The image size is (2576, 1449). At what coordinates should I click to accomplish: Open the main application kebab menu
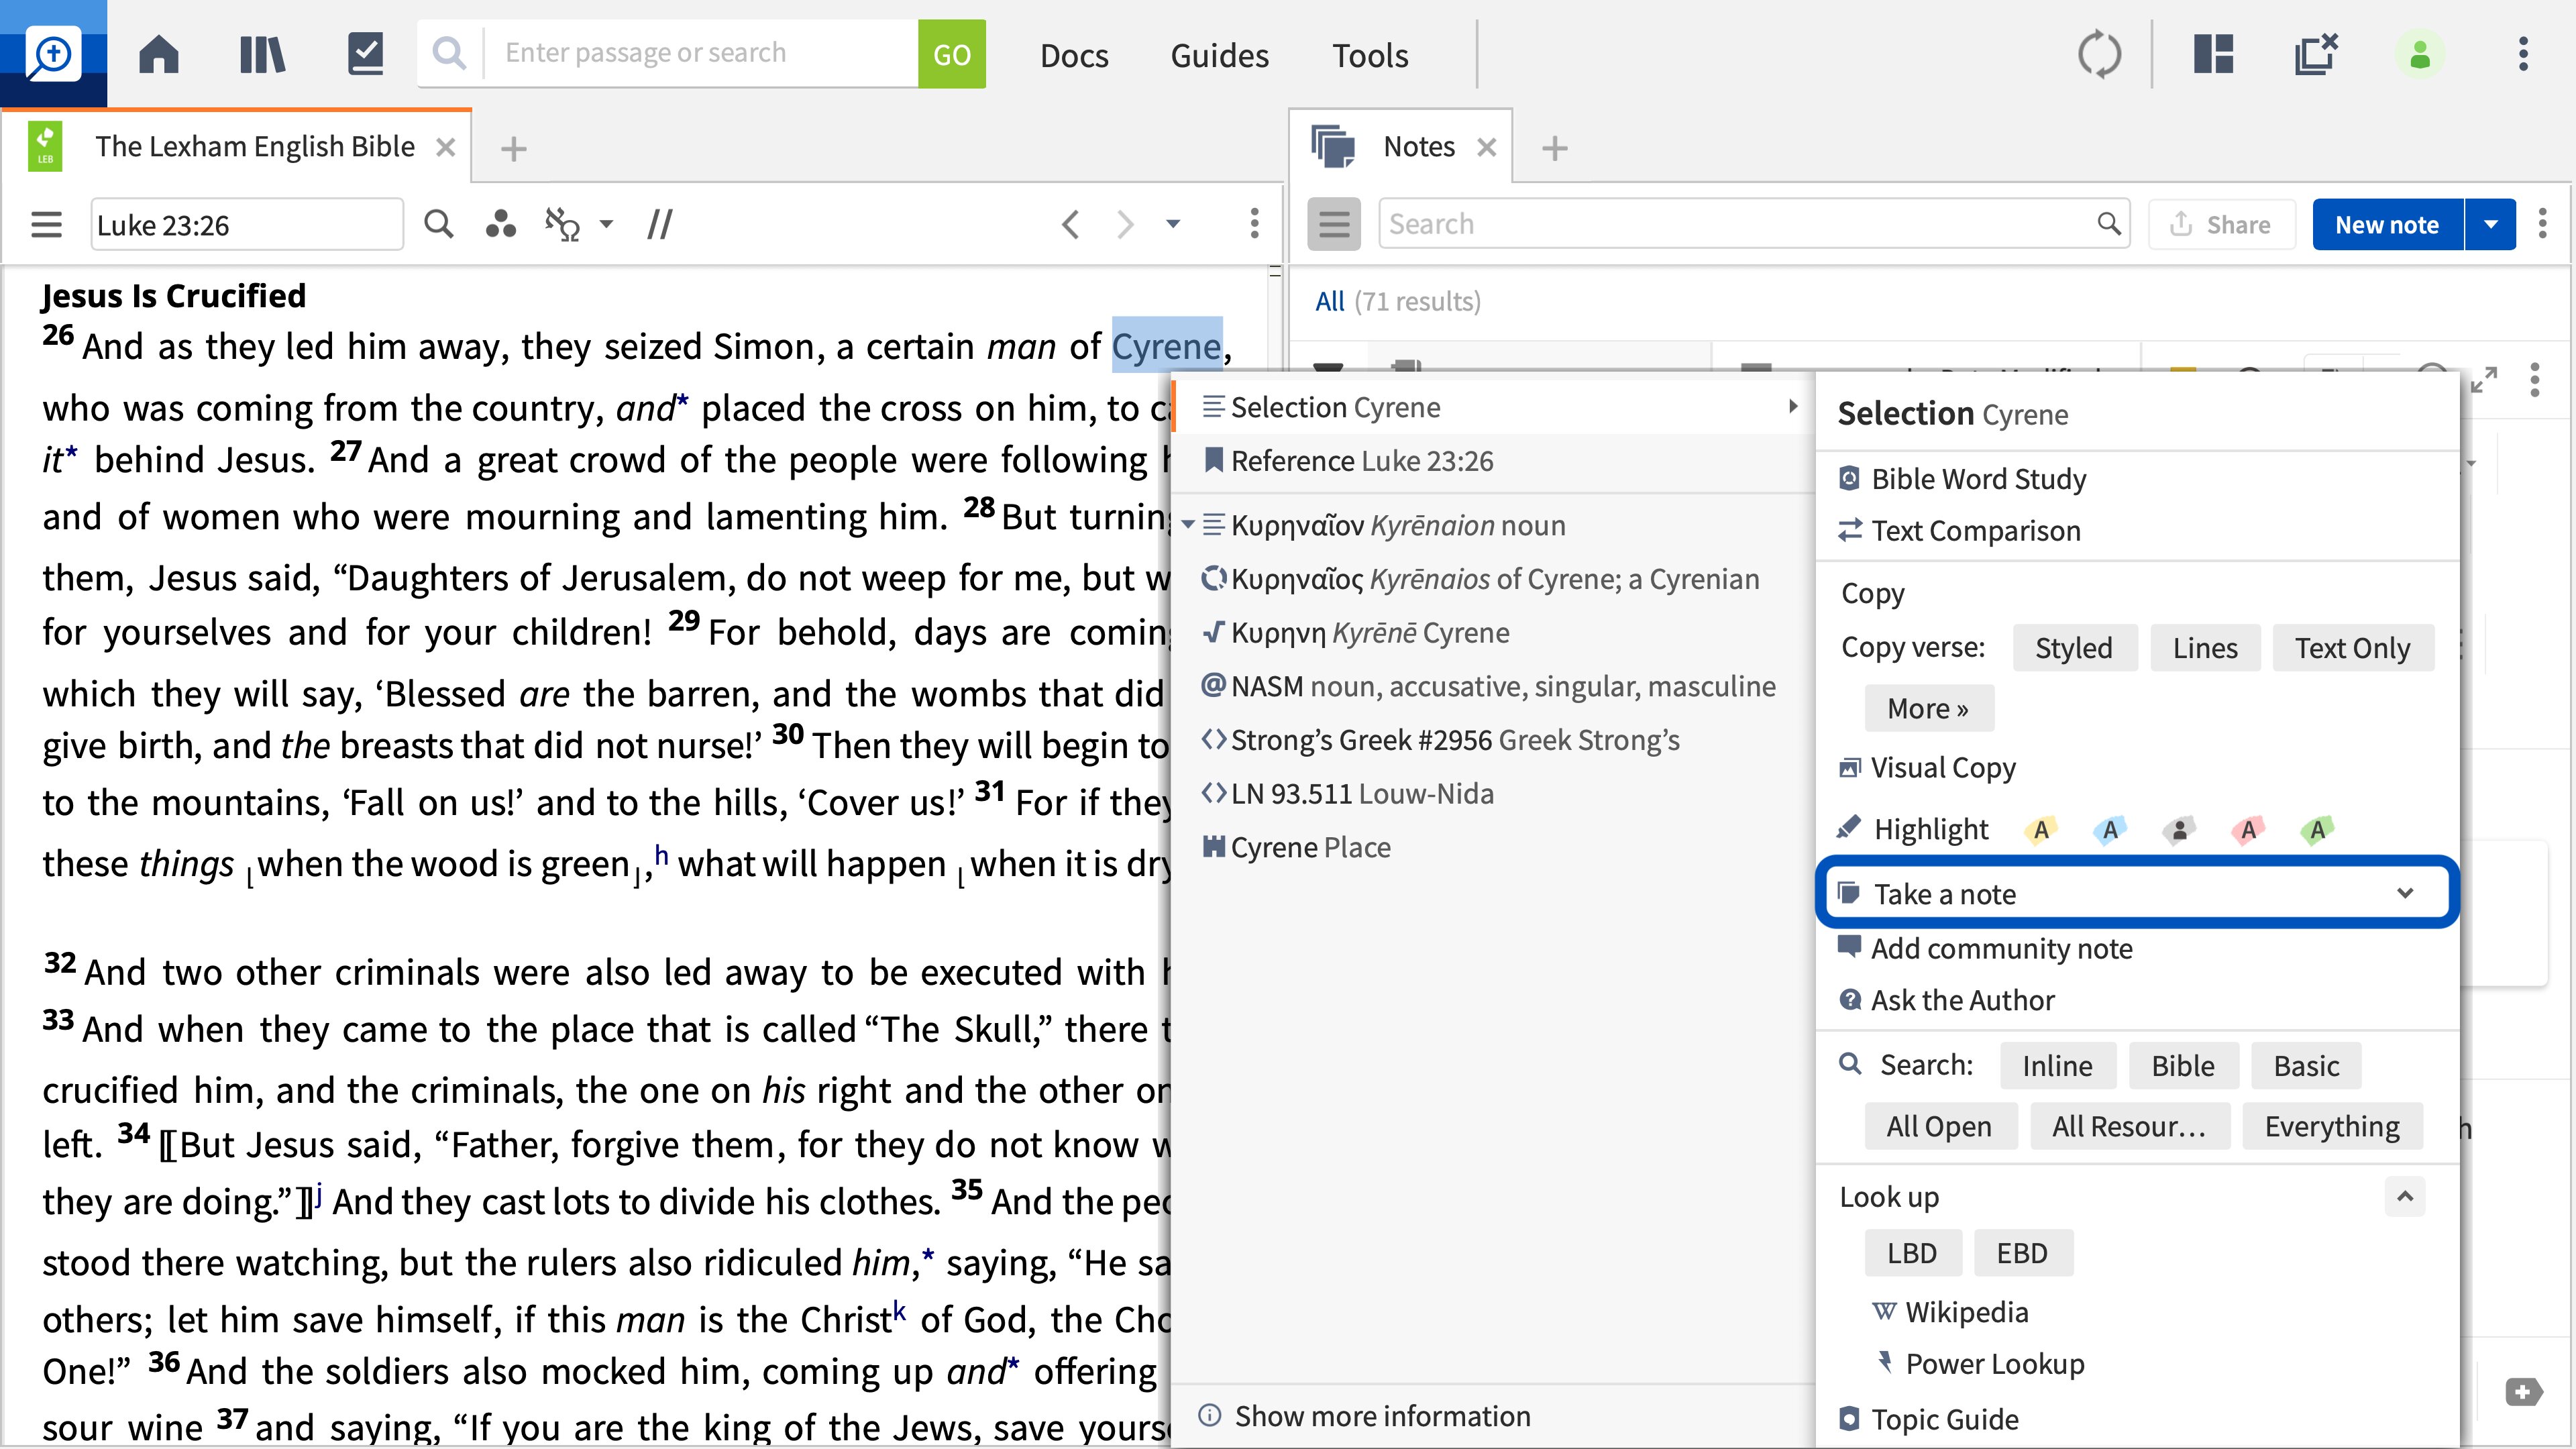coord(2523,54)
